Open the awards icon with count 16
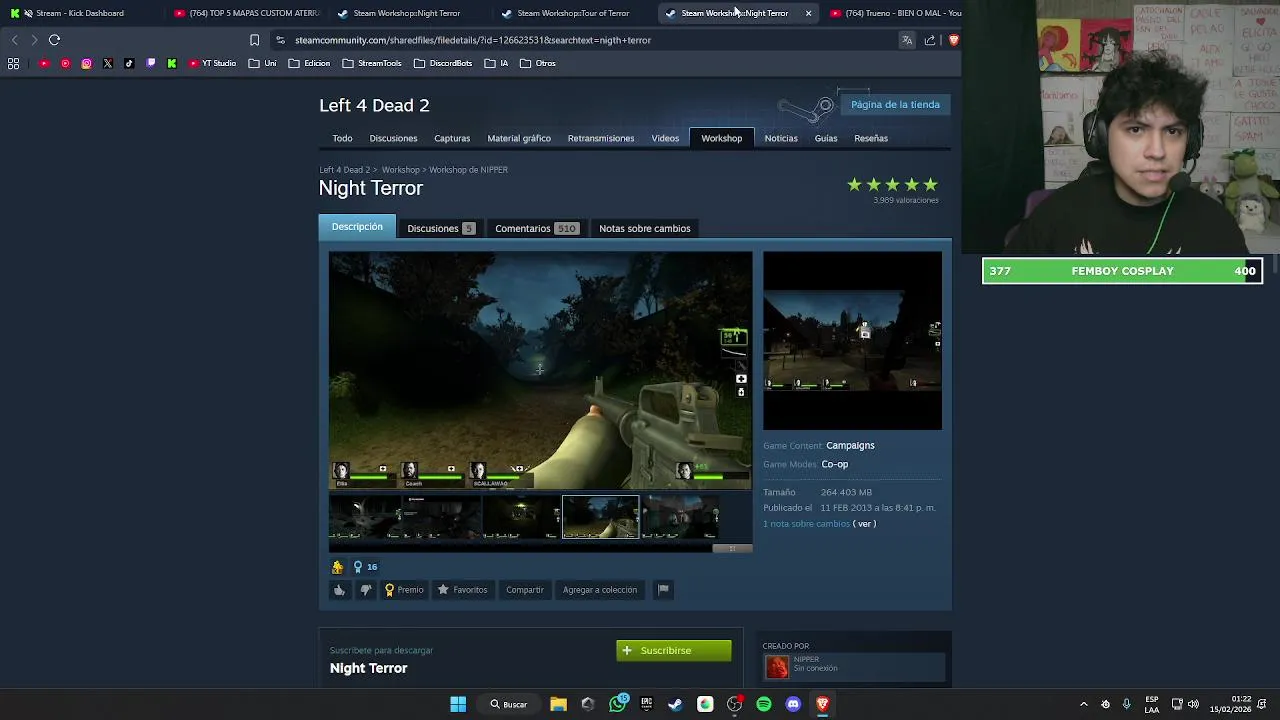Screen dimensions: 1280x720 click(365, 567)
